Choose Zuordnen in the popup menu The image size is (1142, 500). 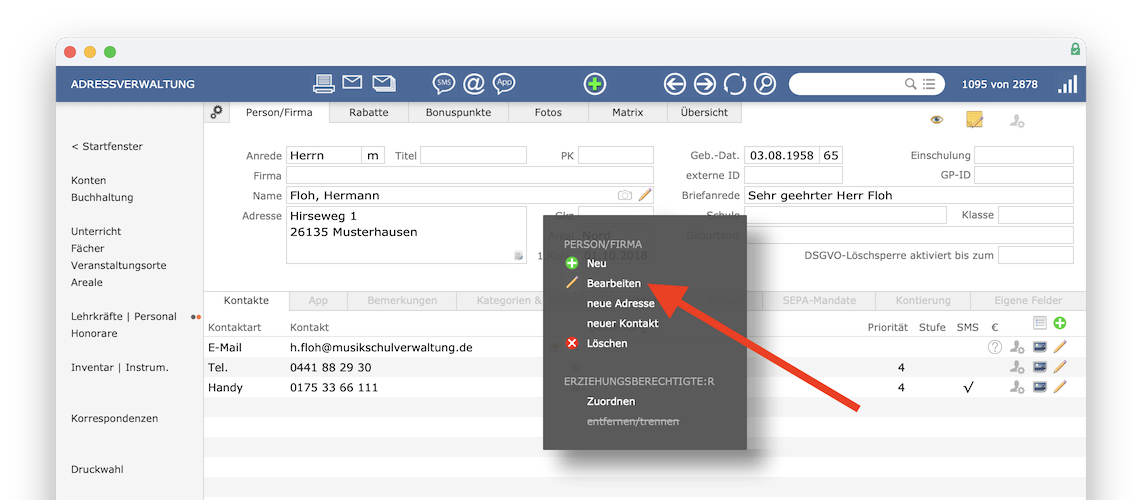click(611, 401)
